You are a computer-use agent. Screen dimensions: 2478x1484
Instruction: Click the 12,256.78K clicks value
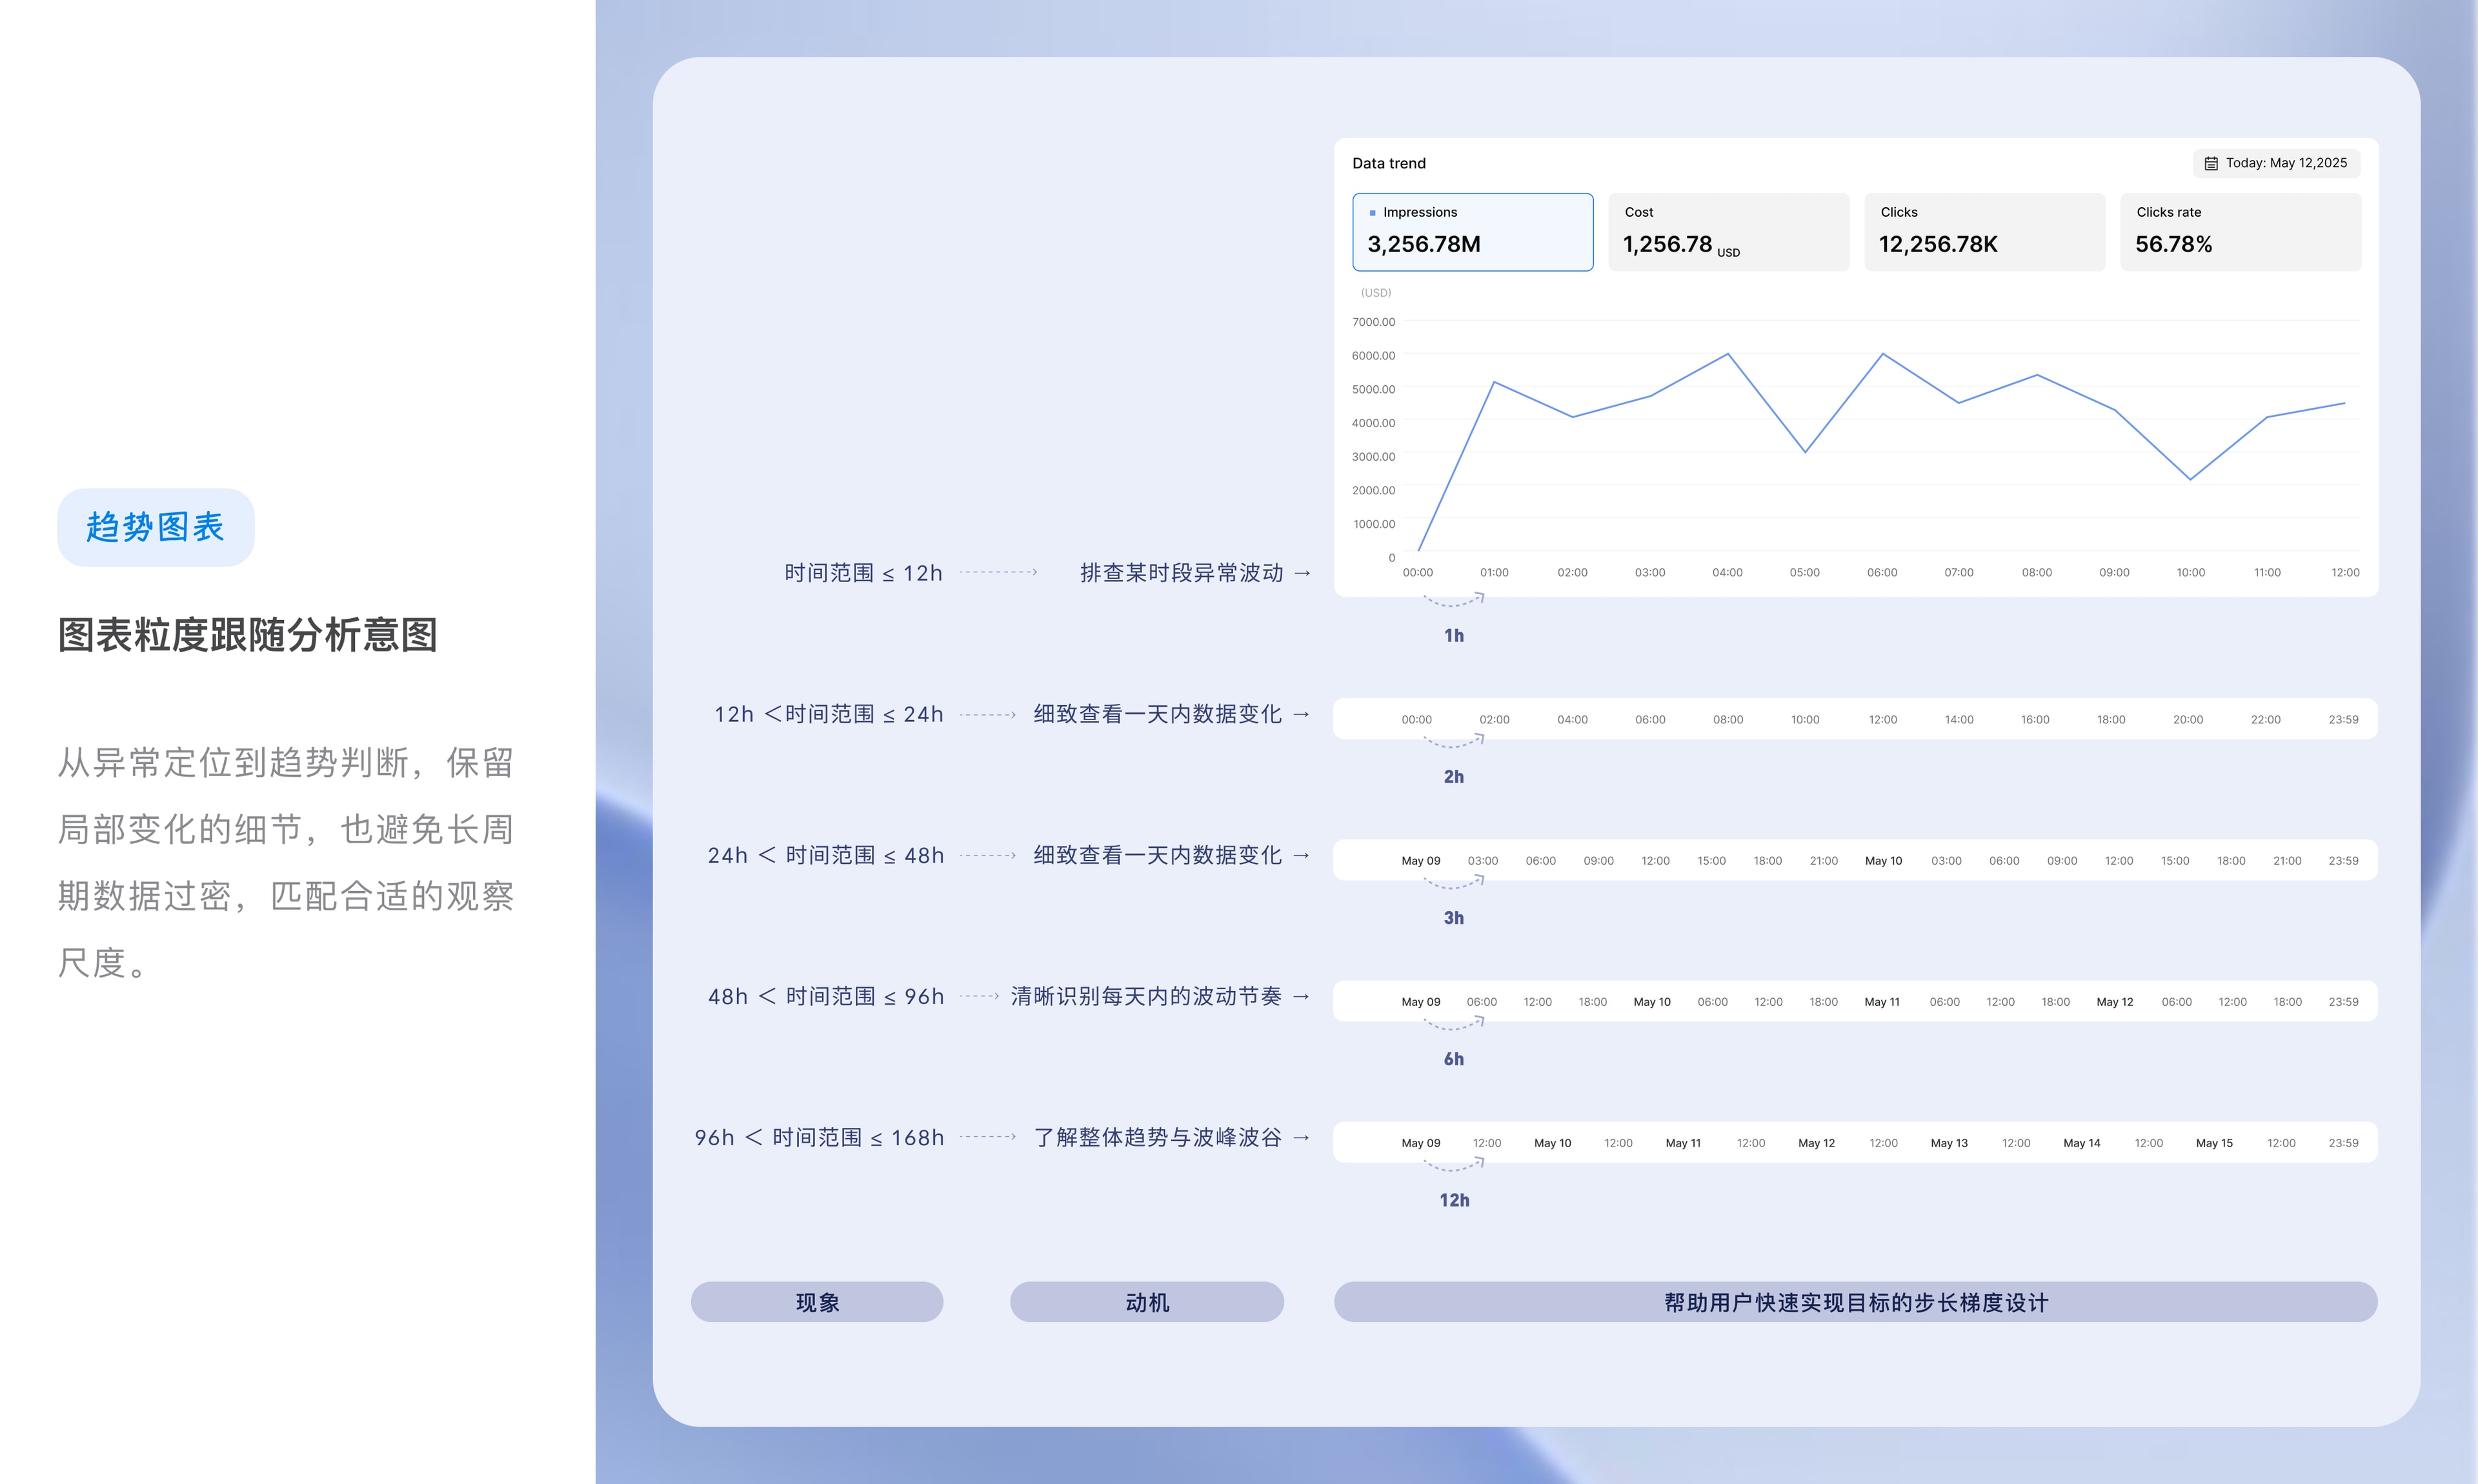(1937, 244)
